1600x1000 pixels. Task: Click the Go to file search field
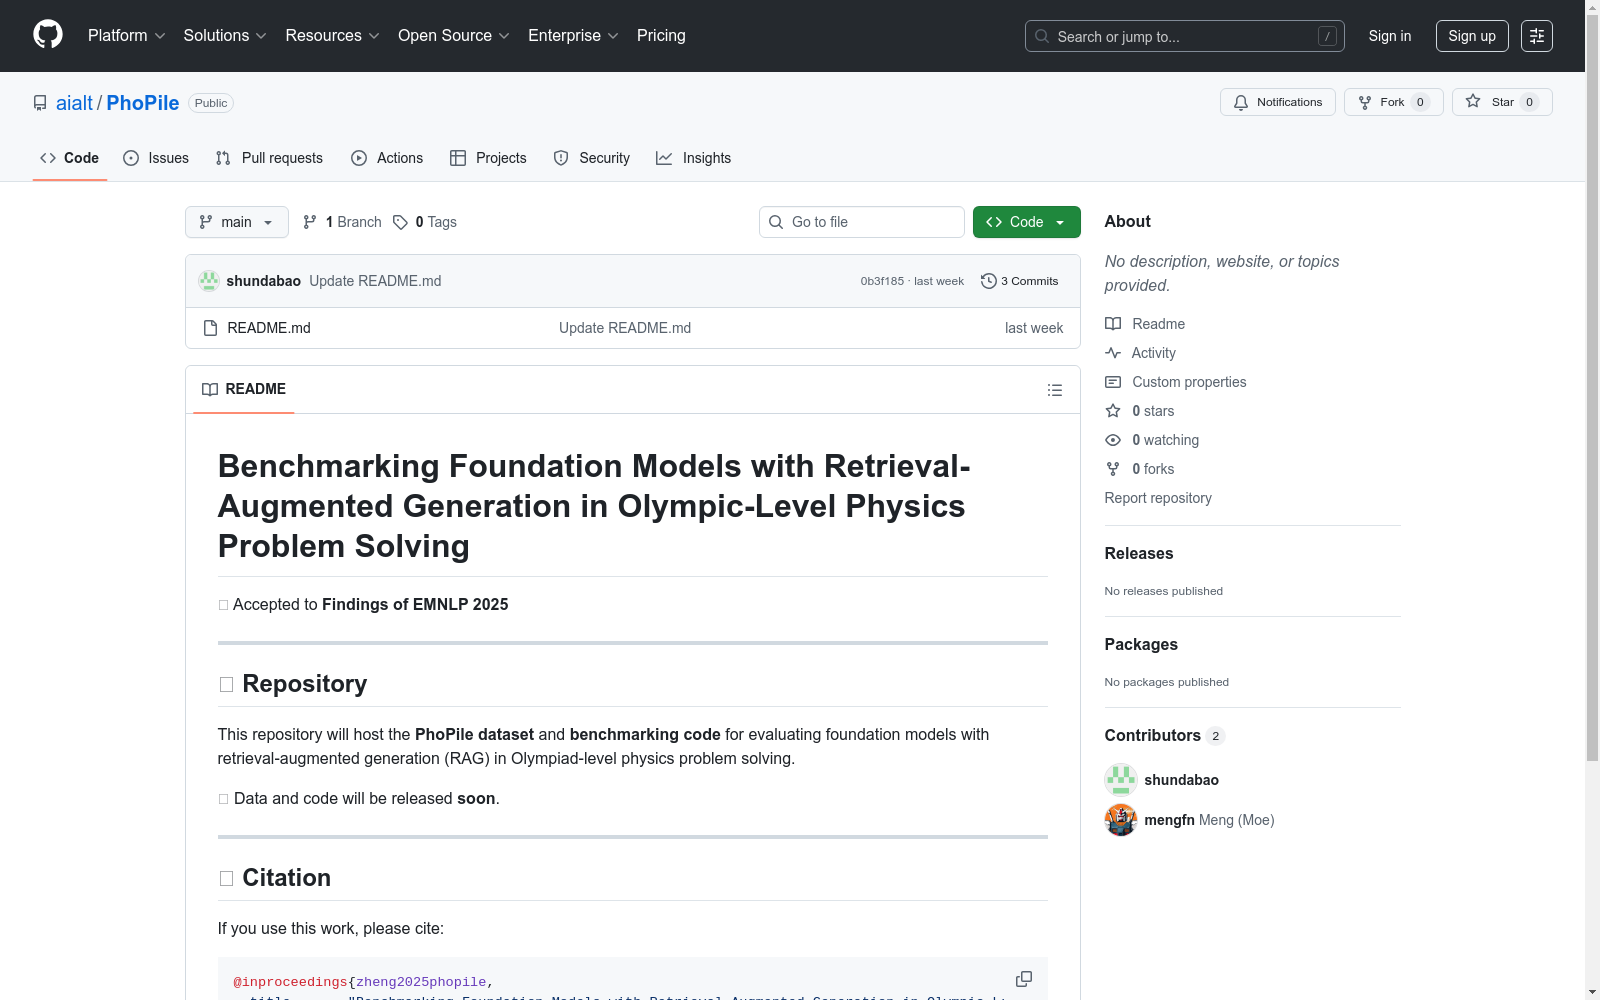click(x=862, y=222)
